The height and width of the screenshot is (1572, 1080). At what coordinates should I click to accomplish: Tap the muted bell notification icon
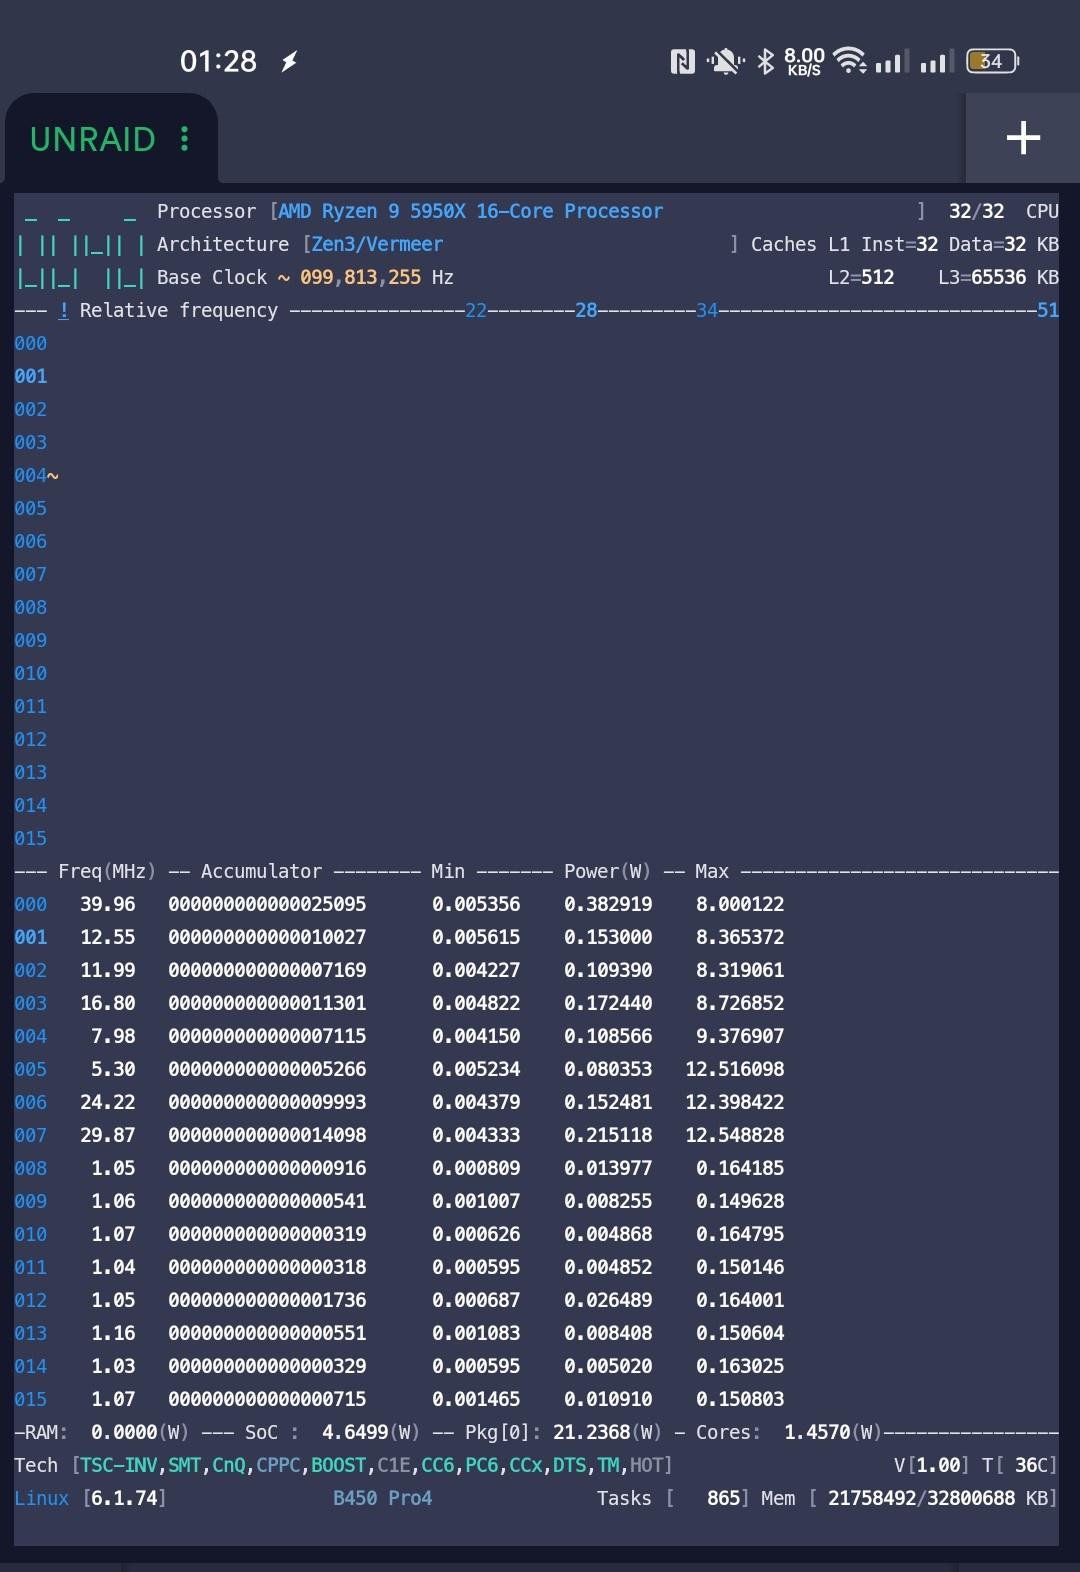click(x=724, y=62)
